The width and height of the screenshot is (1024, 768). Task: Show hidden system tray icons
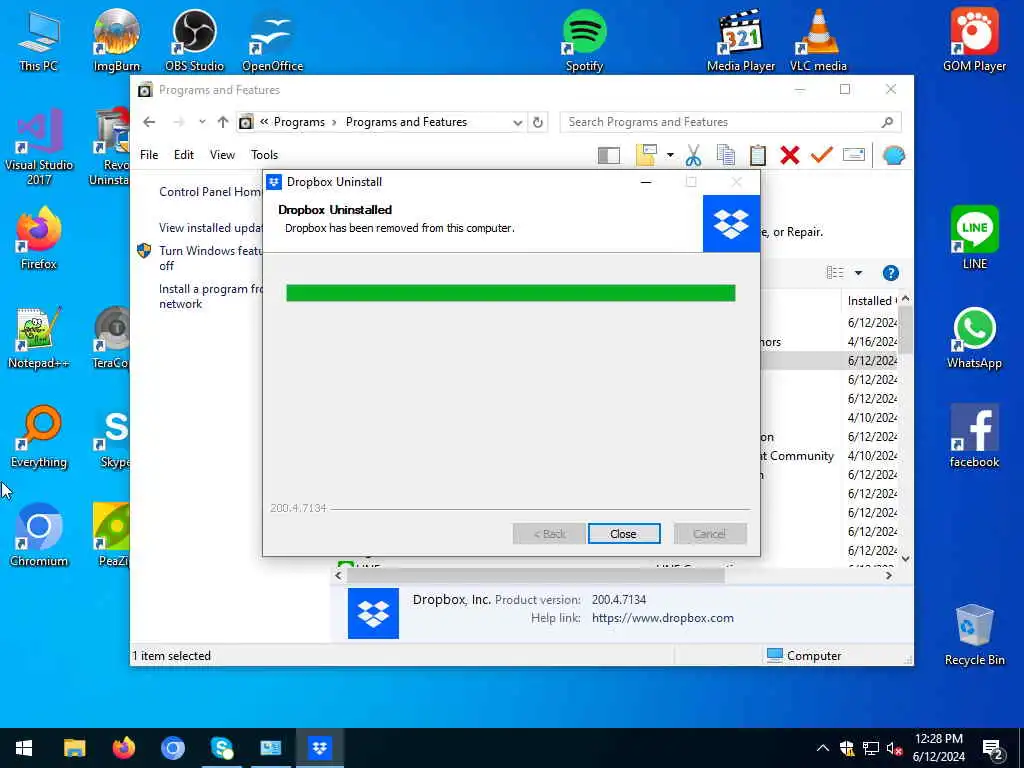coord(823,748)
